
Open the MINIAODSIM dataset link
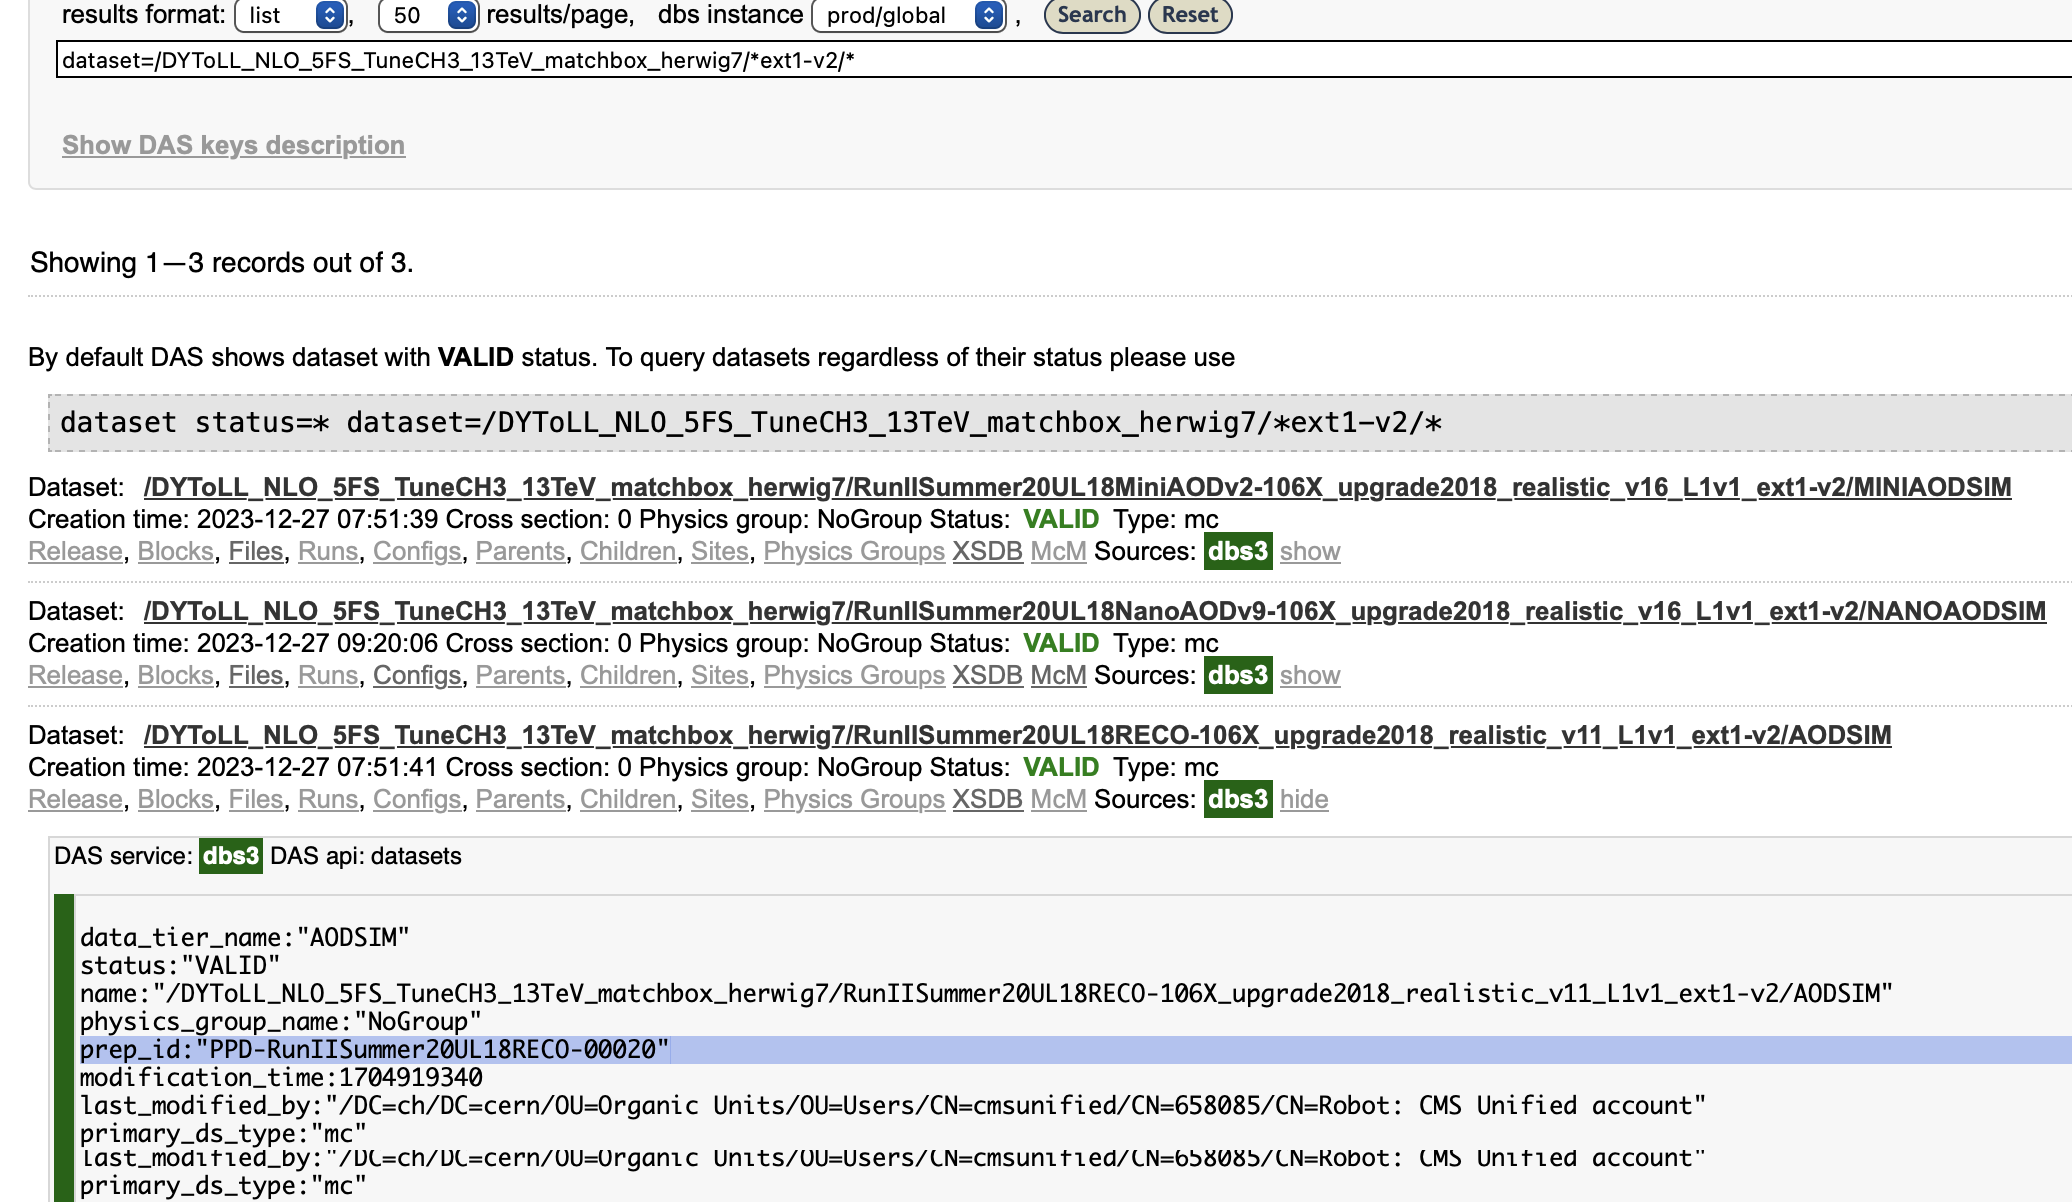(x=1077, y=487)
